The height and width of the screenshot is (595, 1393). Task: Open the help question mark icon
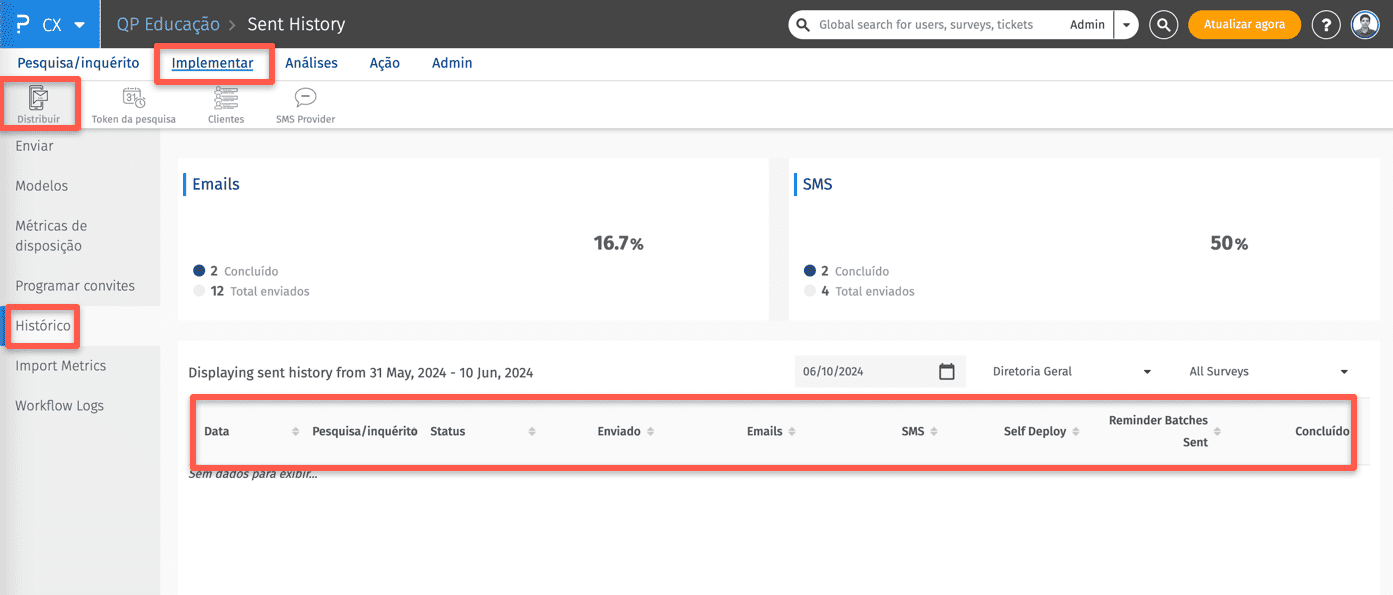click(1326, 25)
